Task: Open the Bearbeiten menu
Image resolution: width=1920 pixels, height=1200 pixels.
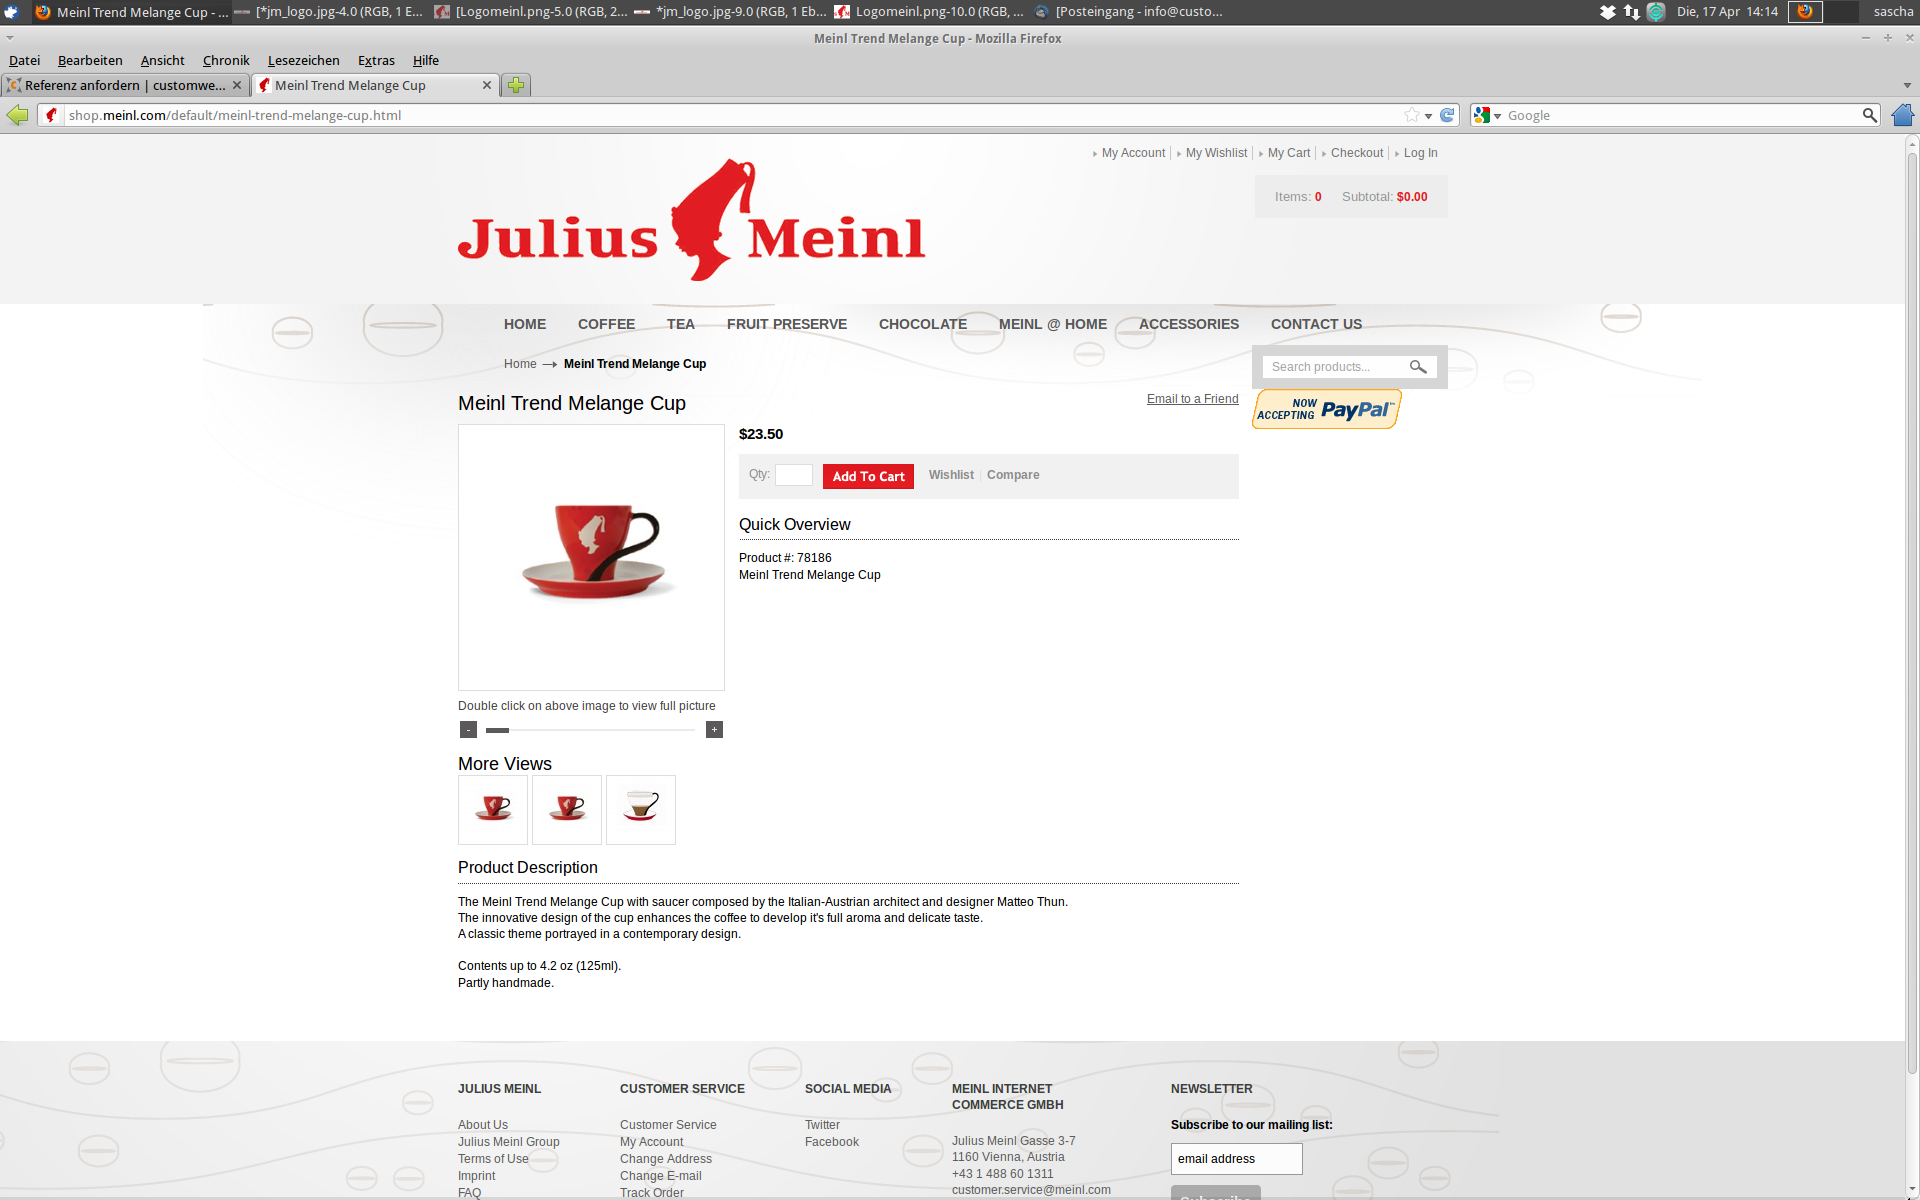Action: click(x=90, y=60)
